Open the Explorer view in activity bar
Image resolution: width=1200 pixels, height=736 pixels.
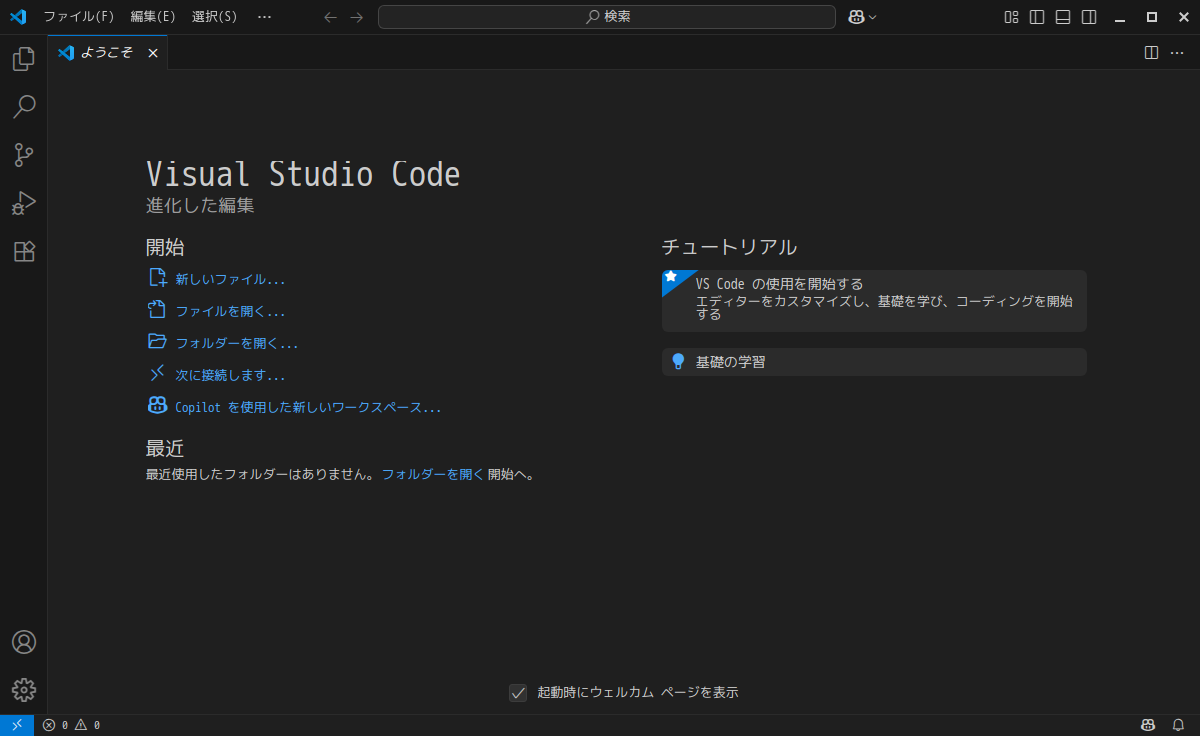(24, 59)
